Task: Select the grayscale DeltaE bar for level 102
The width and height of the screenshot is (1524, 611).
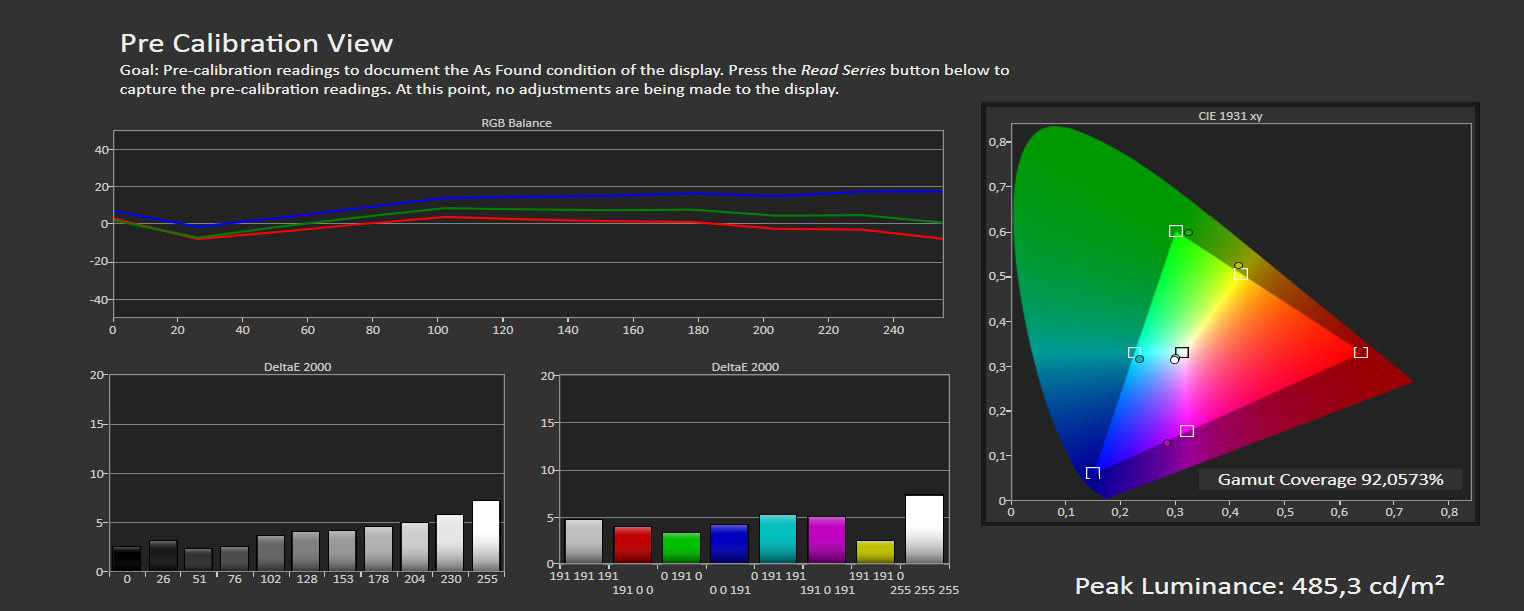Action: 270,554
